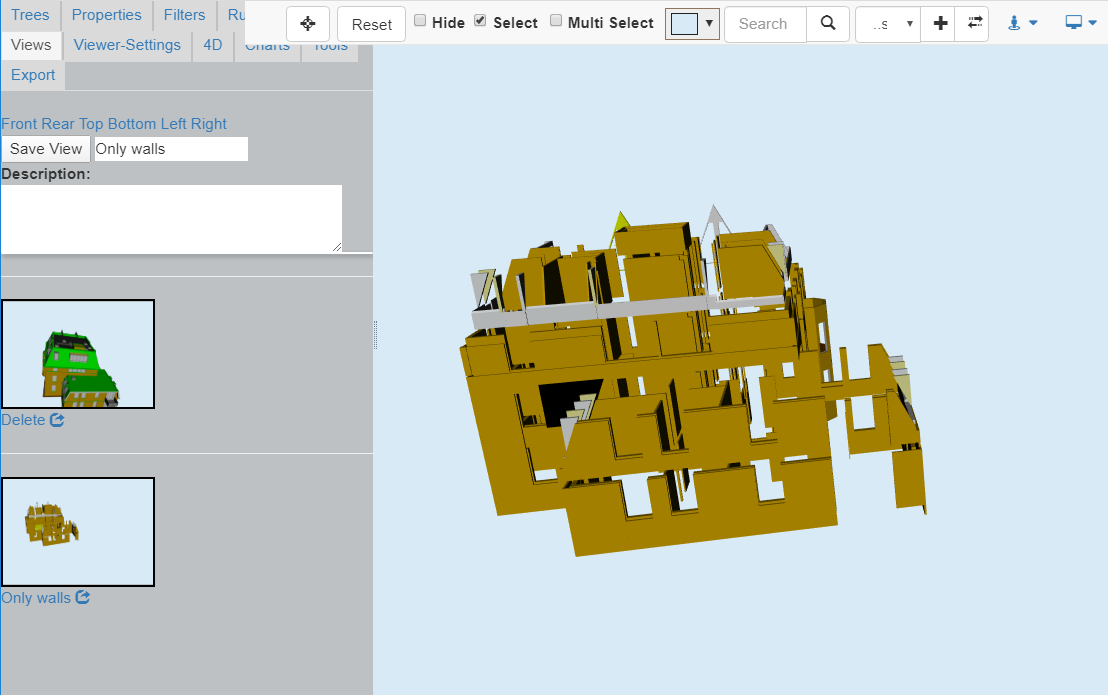The image size is (1108, 695).
Task: Switch to the Viewer-Settings tab
Action: [x=126, y=45]
